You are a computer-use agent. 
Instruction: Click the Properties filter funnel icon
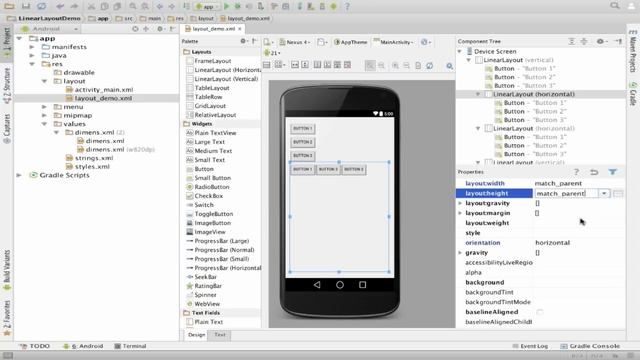pyautogui.click(x=613, y=172)
